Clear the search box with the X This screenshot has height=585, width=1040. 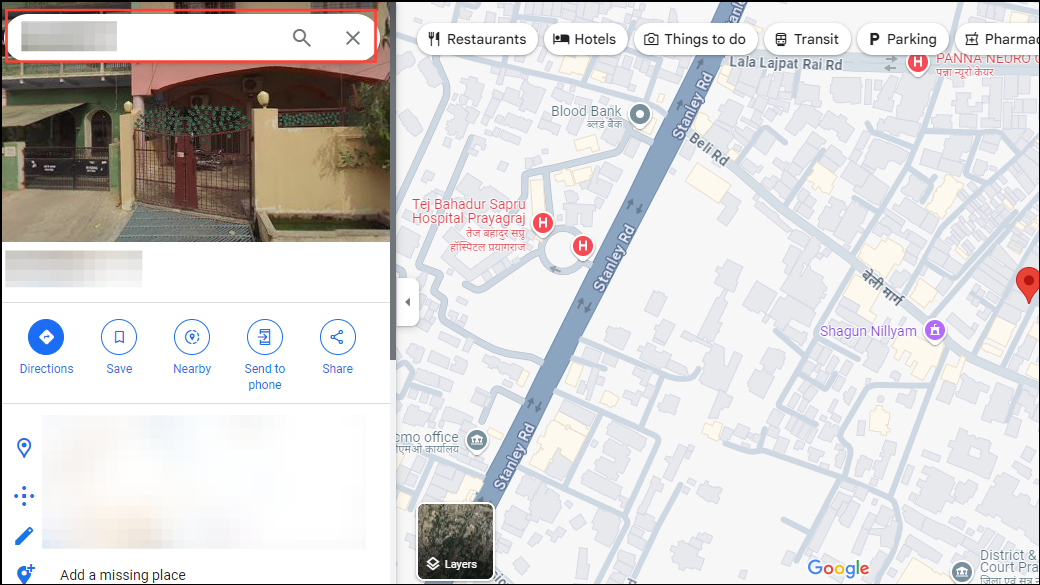[352, 37]
